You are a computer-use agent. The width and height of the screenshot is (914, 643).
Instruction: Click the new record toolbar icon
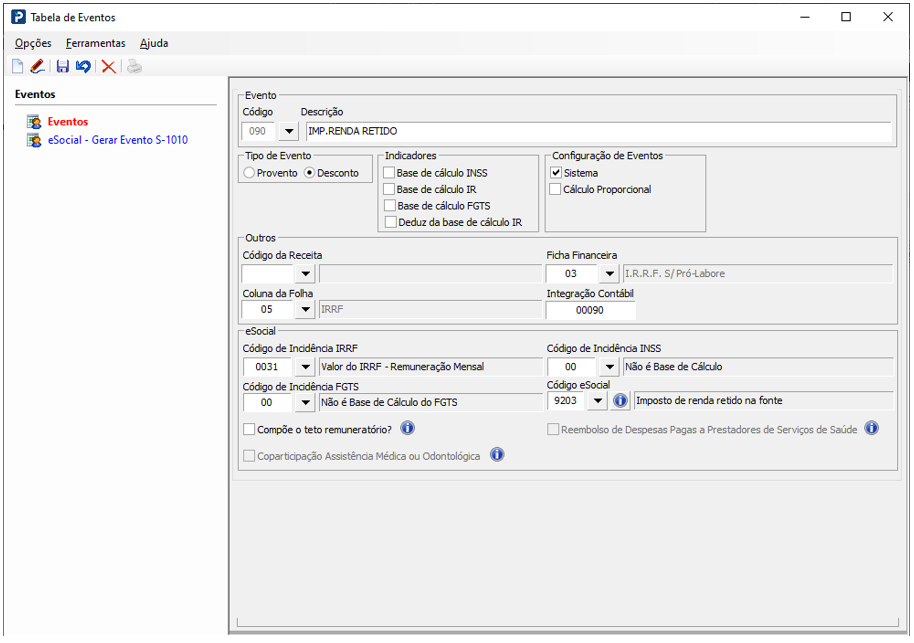17,67
